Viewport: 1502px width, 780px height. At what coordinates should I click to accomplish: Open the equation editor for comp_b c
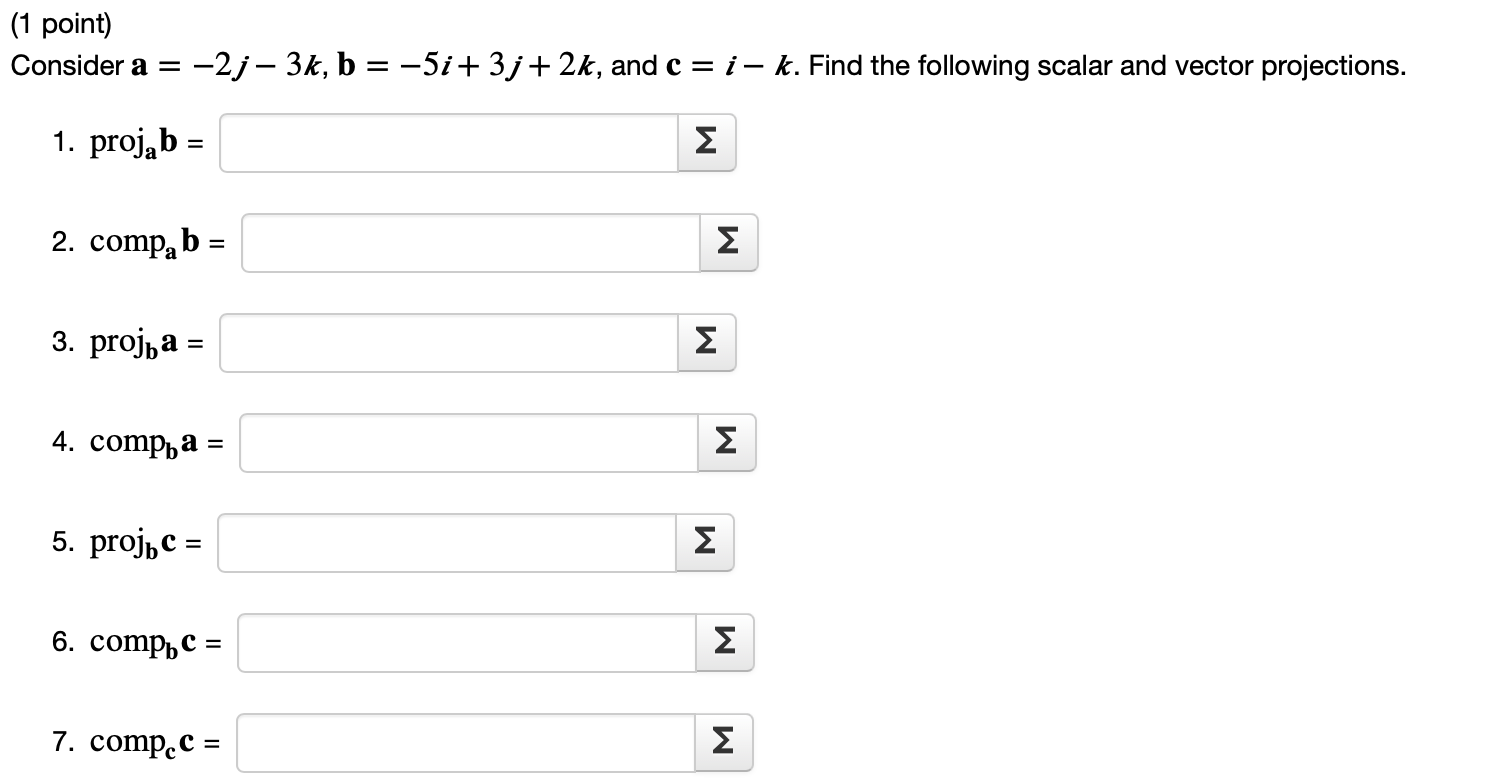726,643
